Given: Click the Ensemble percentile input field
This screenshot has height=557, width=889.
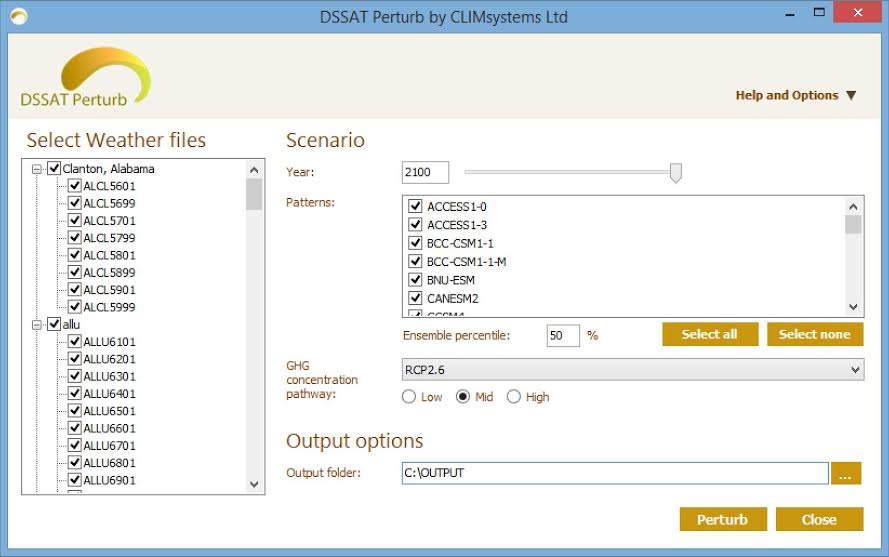Looking at the screenshot, I should (563, 336).
